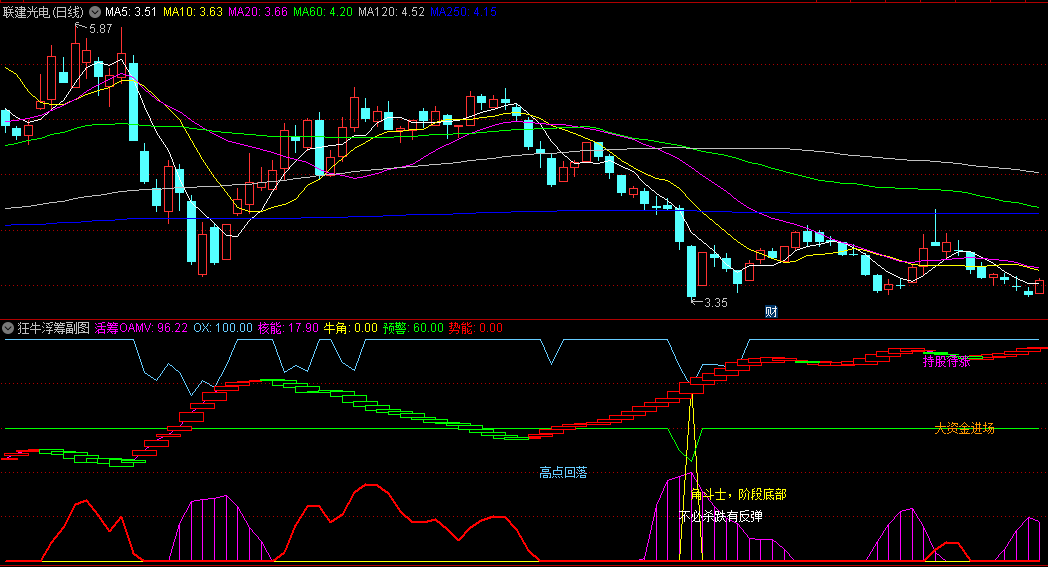Select MA5: 3.51 indicator value
This screenshot has height=567, width=1048.
(131, 11)
